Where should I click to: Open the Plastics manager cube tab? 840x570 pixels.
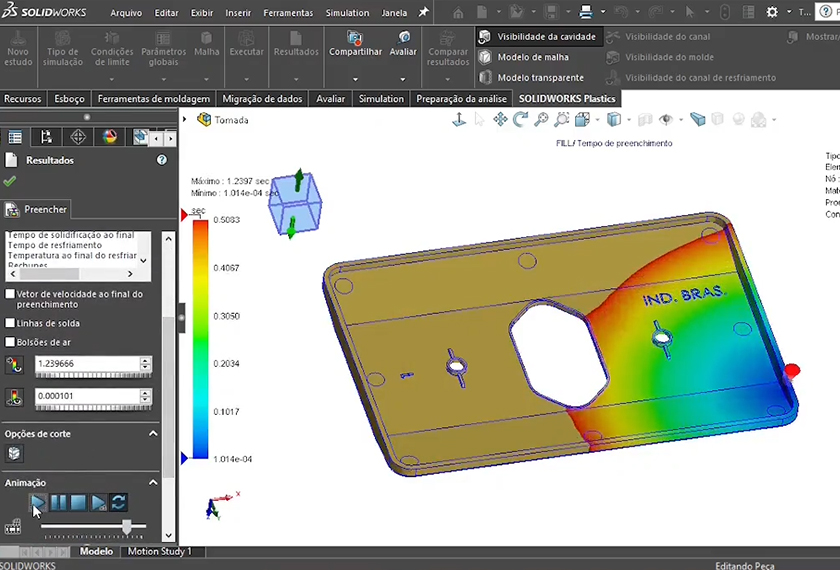tap(140, 137)
